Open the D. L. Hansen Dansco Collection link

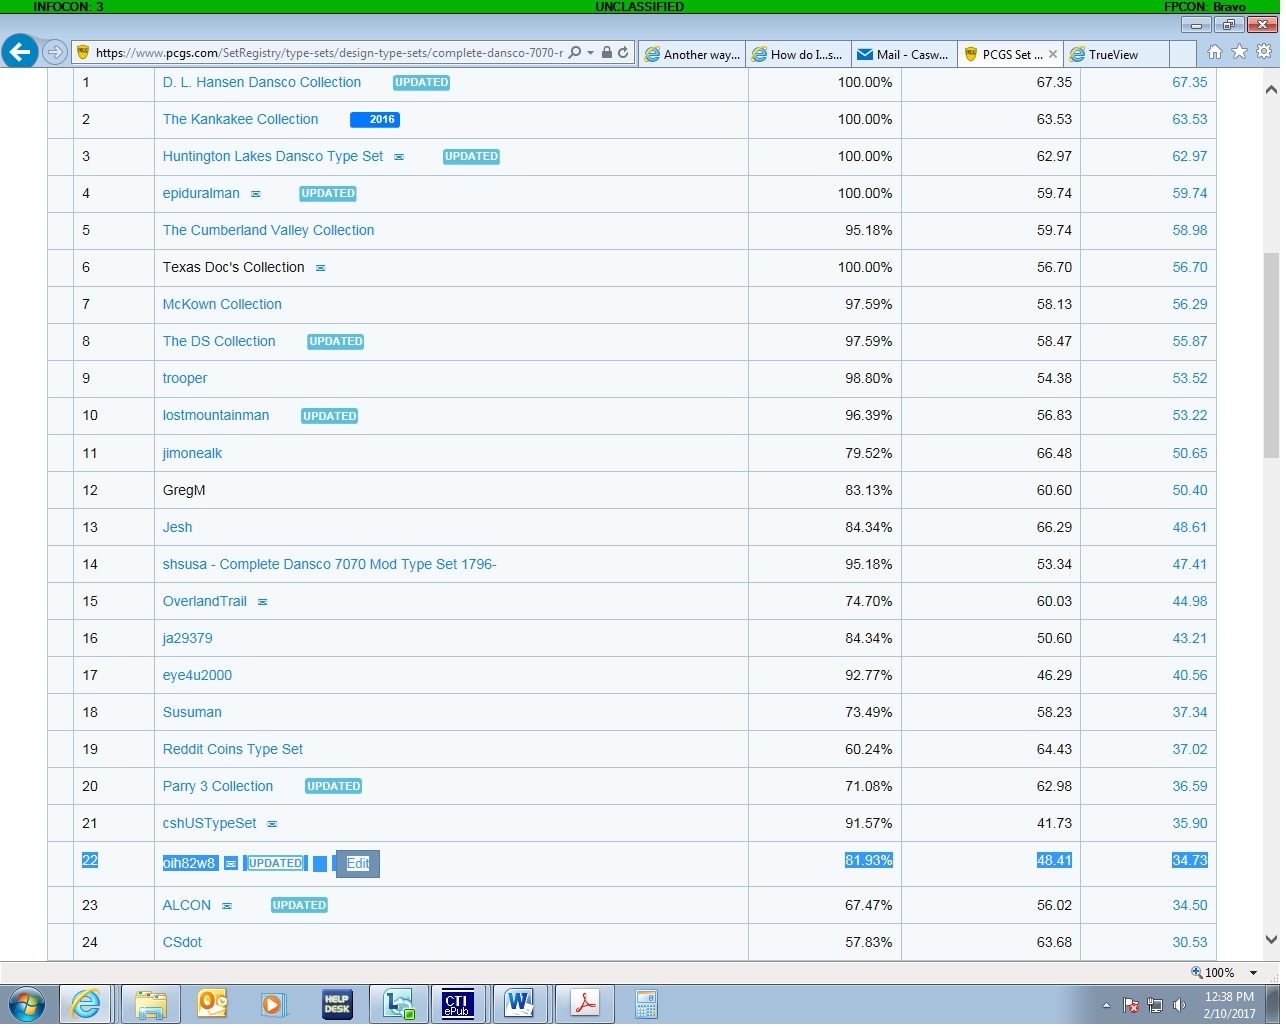pos(262,82)
